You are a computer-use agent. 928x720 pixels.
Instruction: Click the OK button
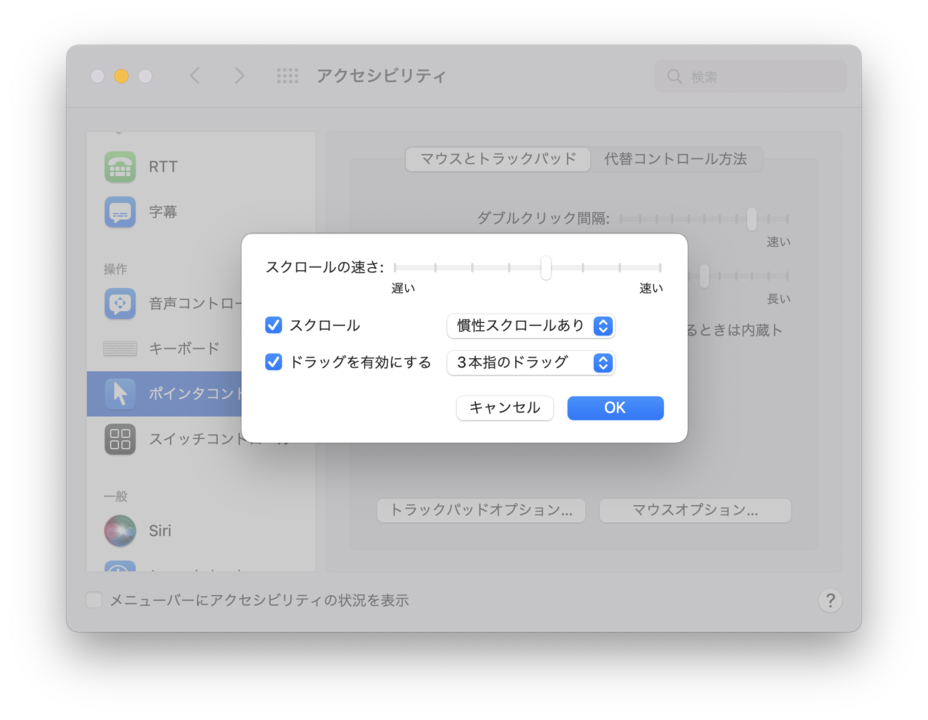(615, 408)
